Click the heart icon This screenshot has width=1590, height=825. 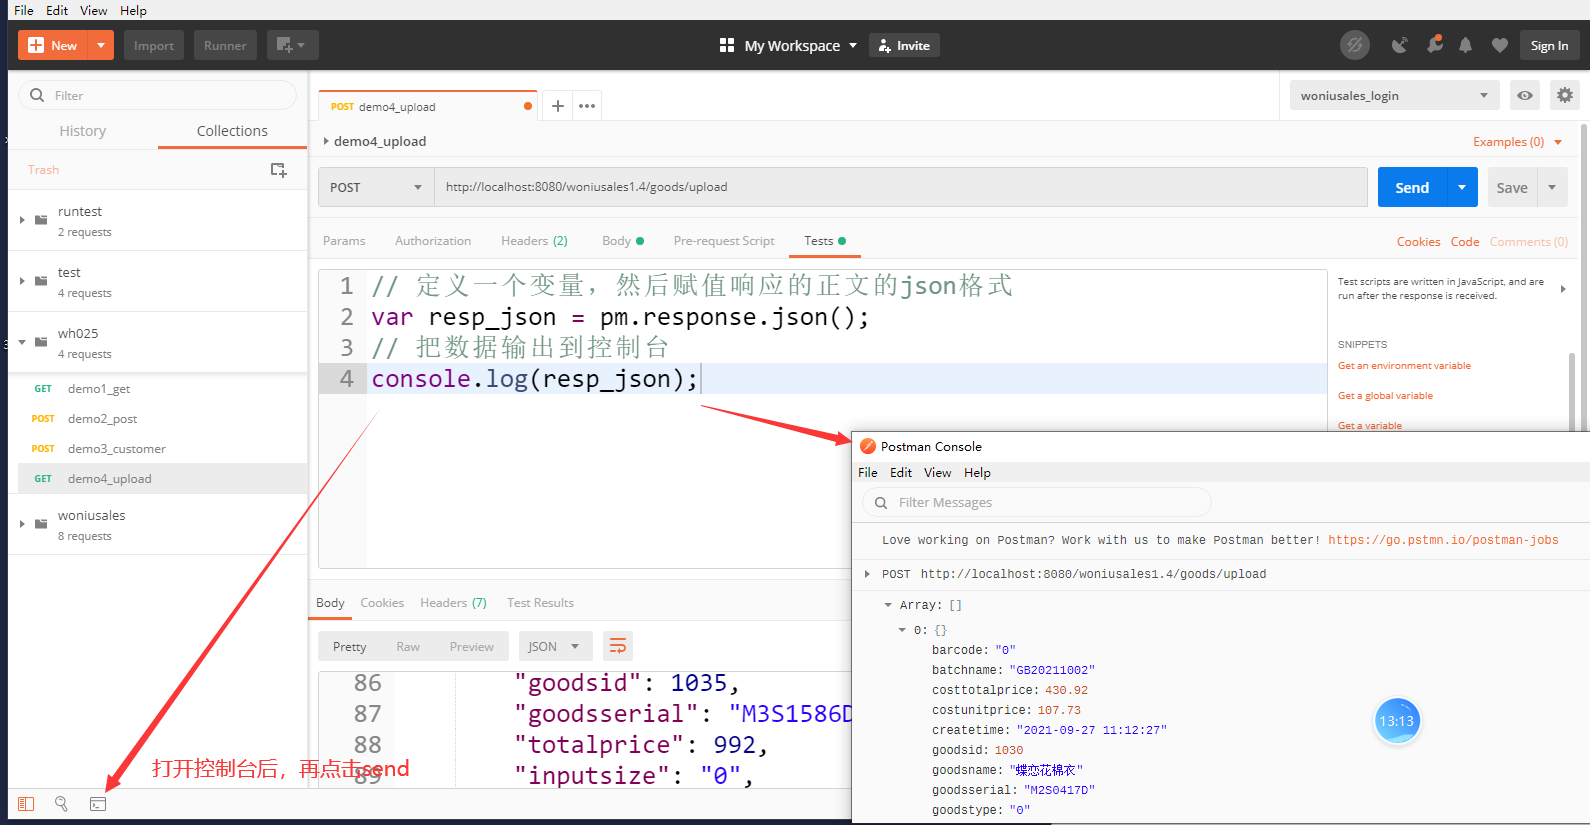(x=1499, y=45)
